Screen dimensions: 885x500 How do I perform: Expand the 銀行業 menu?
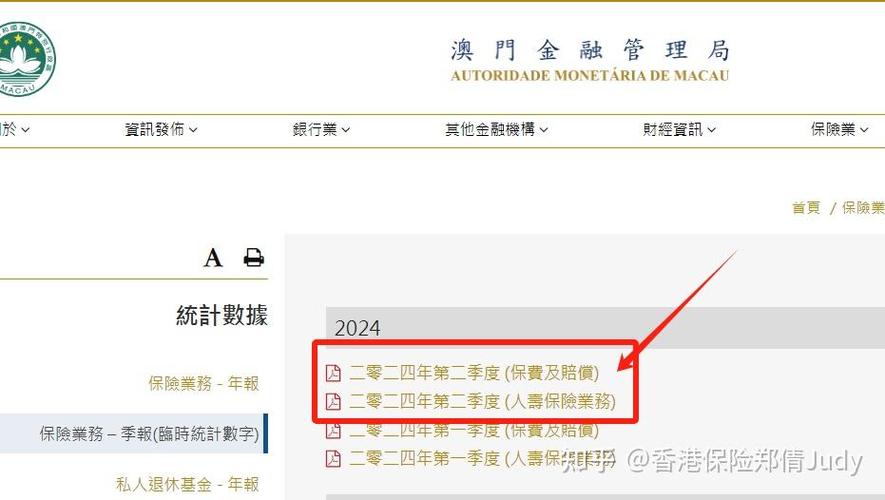click(x=321, y=130)
